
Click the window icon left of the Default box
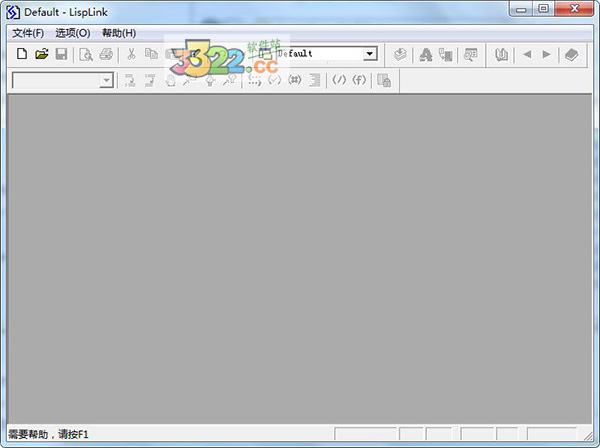tap(265, 54)
